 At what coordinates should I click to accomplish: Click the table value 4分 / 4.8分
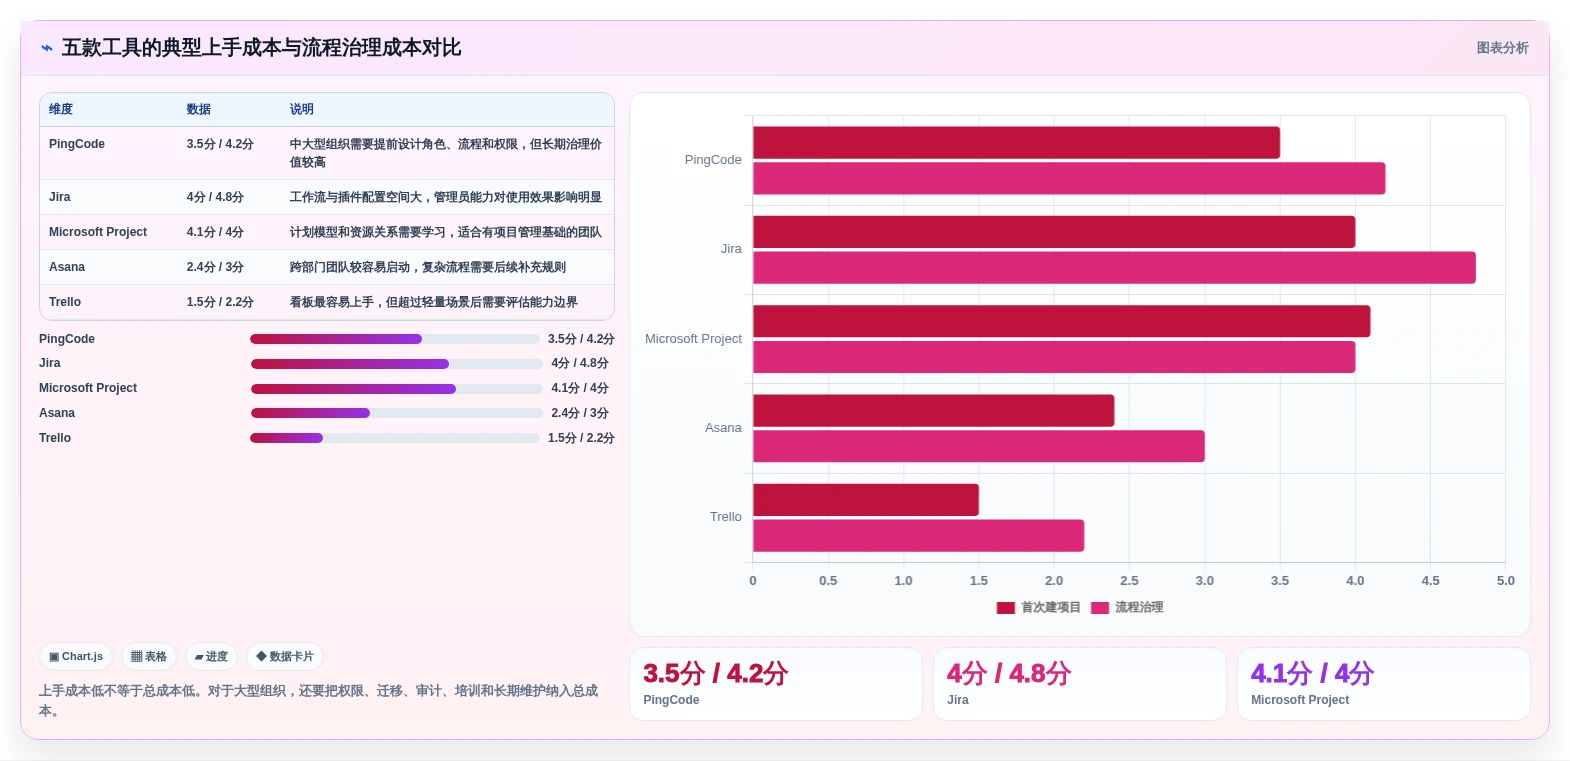[215, 197]
